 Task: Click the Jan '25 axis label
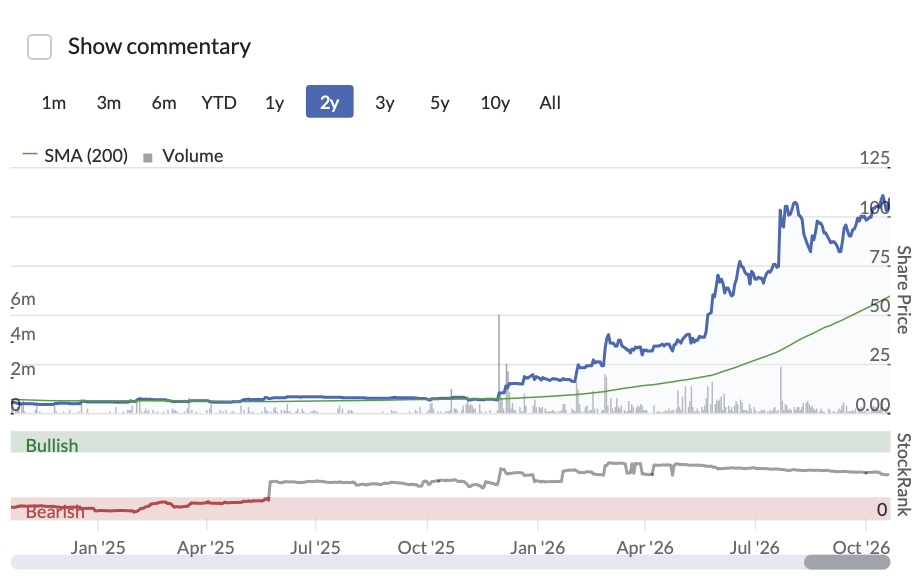tap(98, 547)
